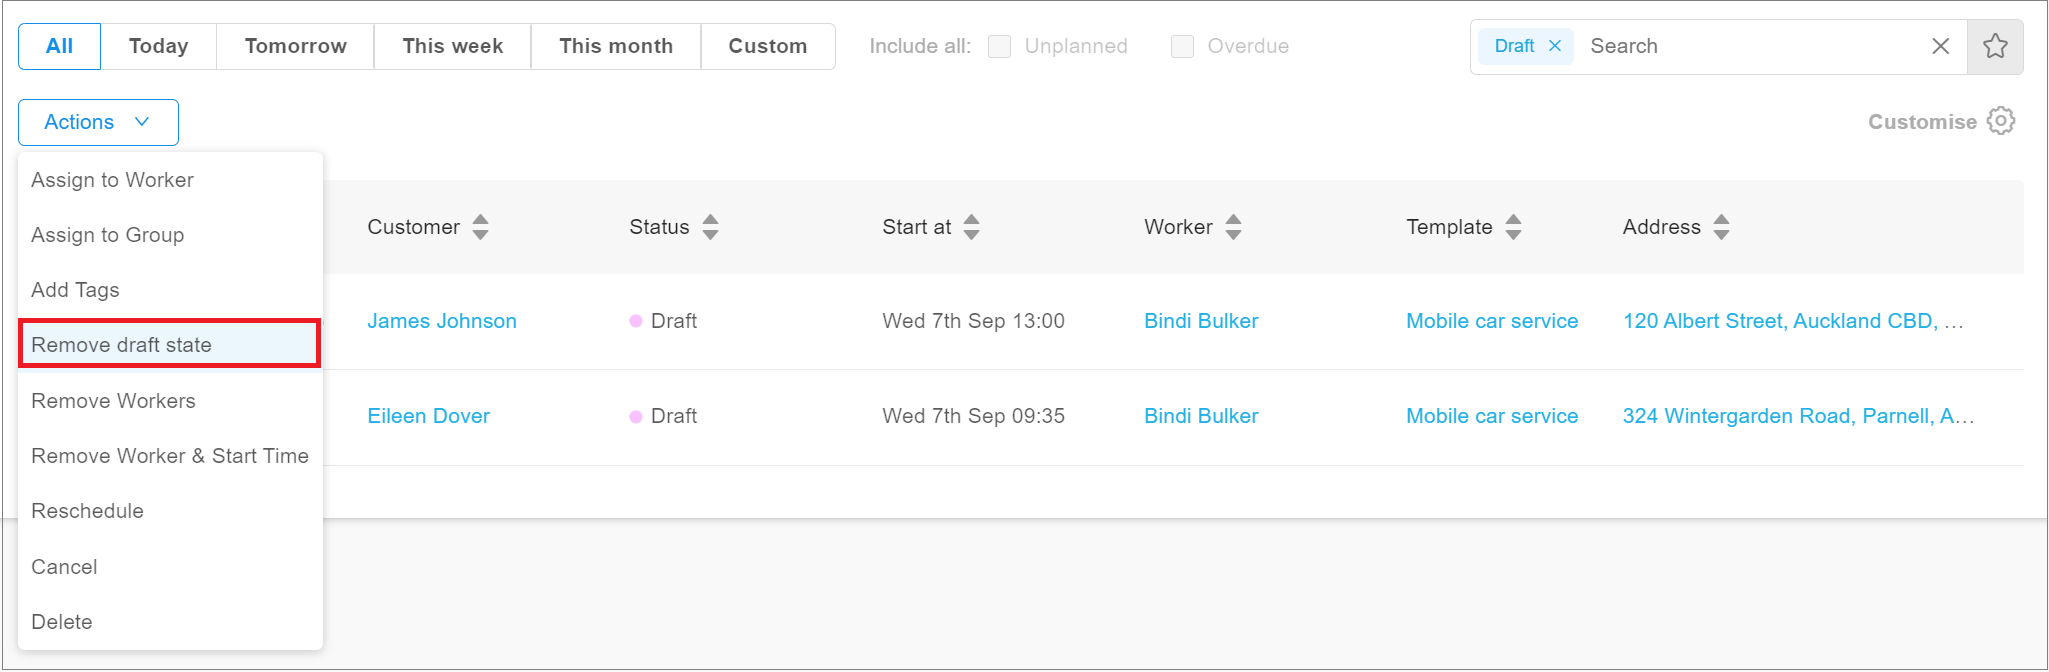Clear the search box with X icon
The image size is (2049, 672).
tap(1940, 46)
